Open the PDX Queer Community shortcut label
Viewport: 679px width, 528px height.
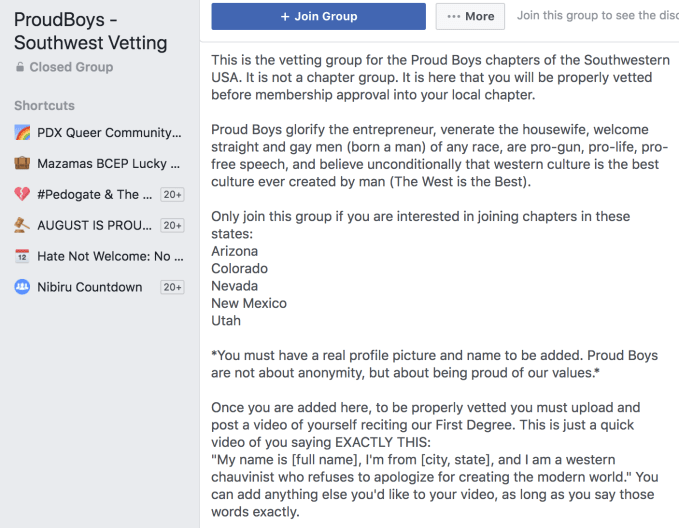(109, 133)
